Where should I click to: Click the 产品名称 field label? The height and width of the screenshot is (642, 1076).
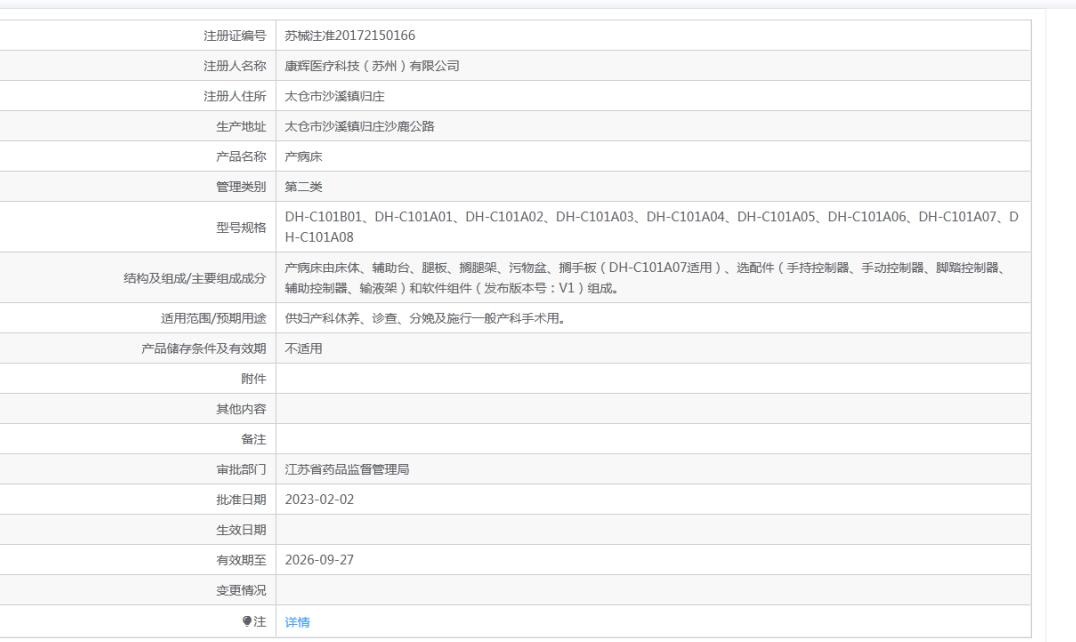point(241,156)
